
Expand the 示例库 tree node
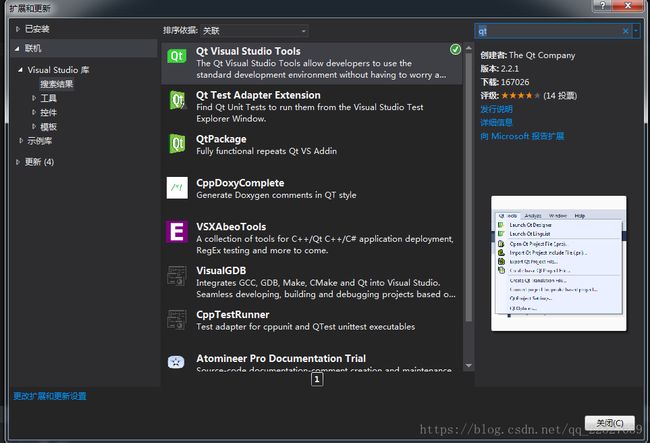[x=21, y=141]
